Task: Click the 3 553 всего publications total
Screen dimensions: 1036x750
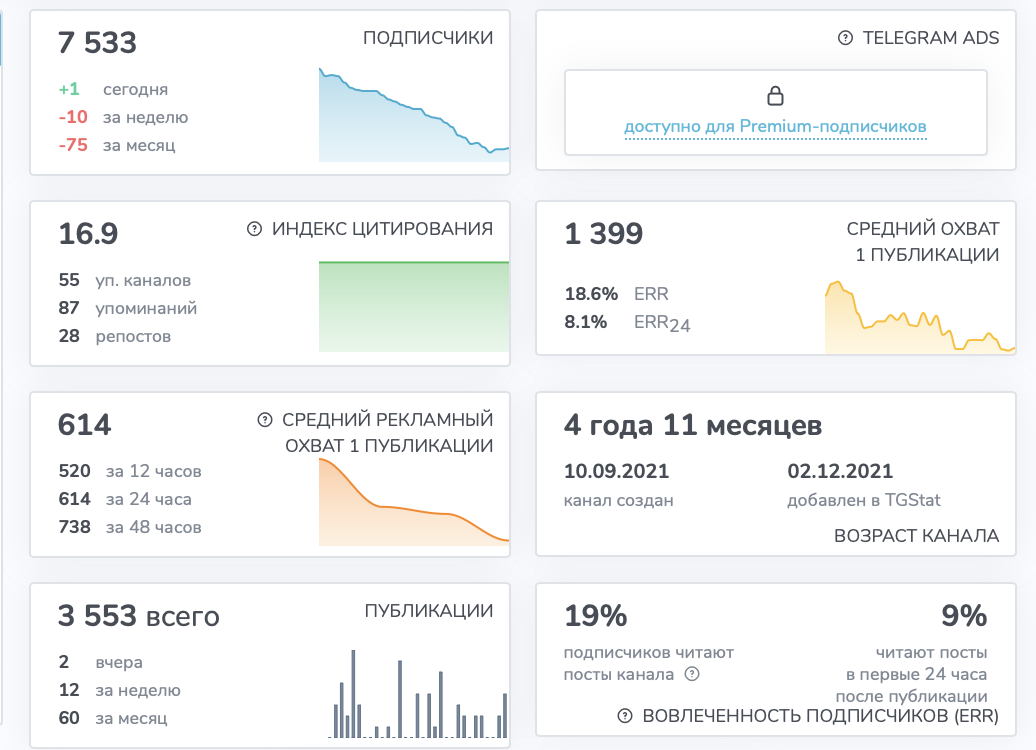Action: click(x=139, y=615)
